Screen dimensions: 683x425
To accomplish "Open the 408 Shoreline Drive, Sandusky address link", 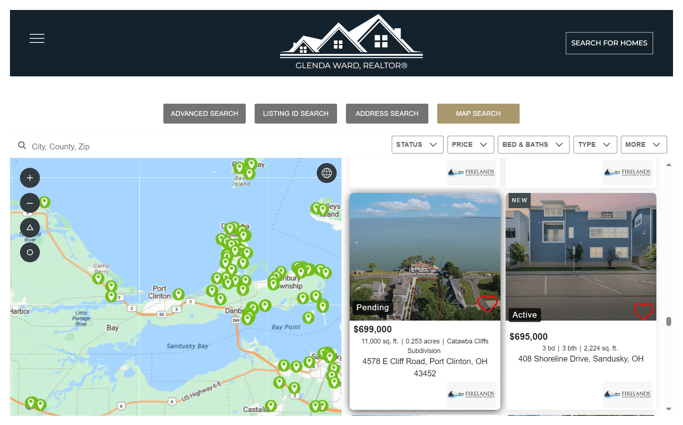I will 581,359.
